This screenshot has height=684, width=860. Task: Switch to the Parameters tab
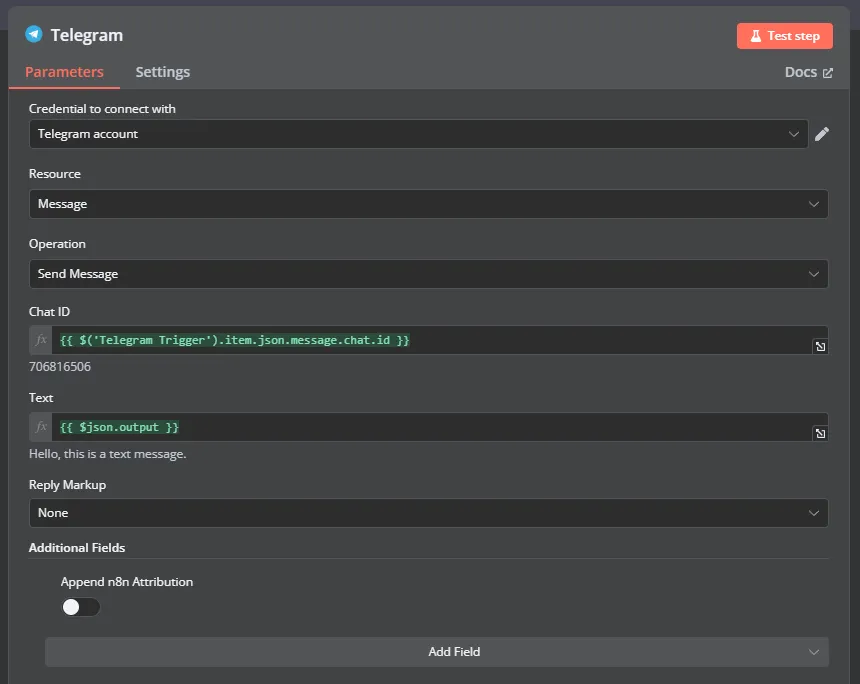[x=64, y=72]
